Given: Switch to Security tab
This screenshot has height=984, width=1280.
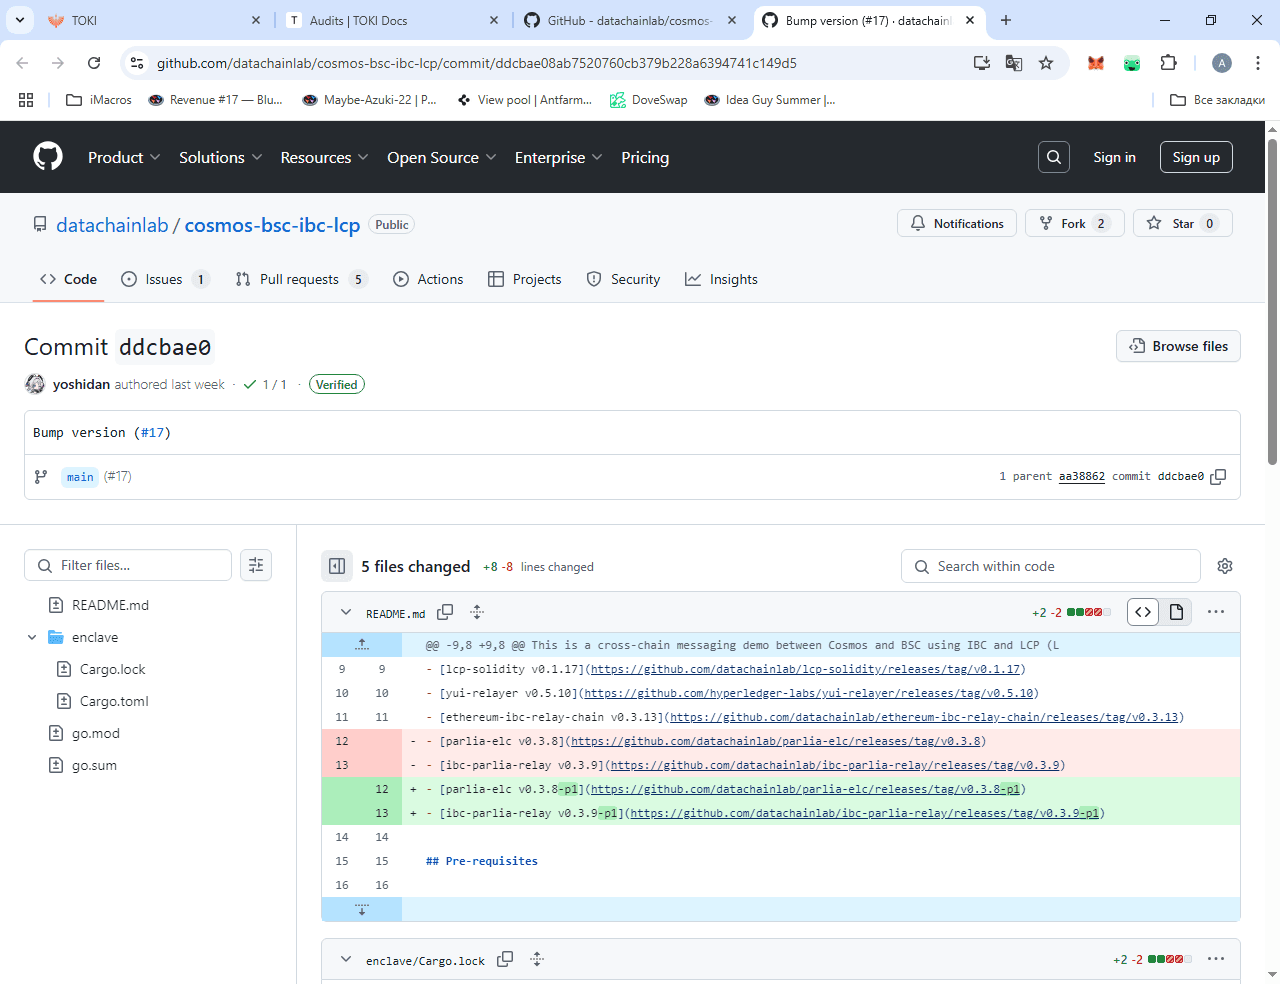Looking at the screenshot, I should coord(623,279).
